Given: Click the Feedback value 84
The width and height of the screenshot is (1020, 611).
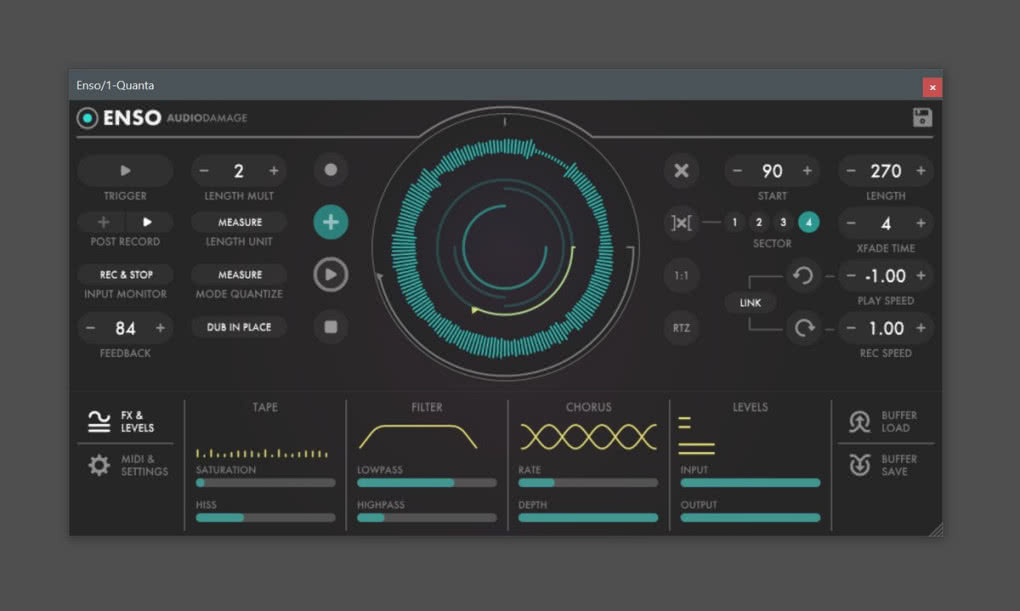Looking at the screenshot, I should tap(125, 328).
